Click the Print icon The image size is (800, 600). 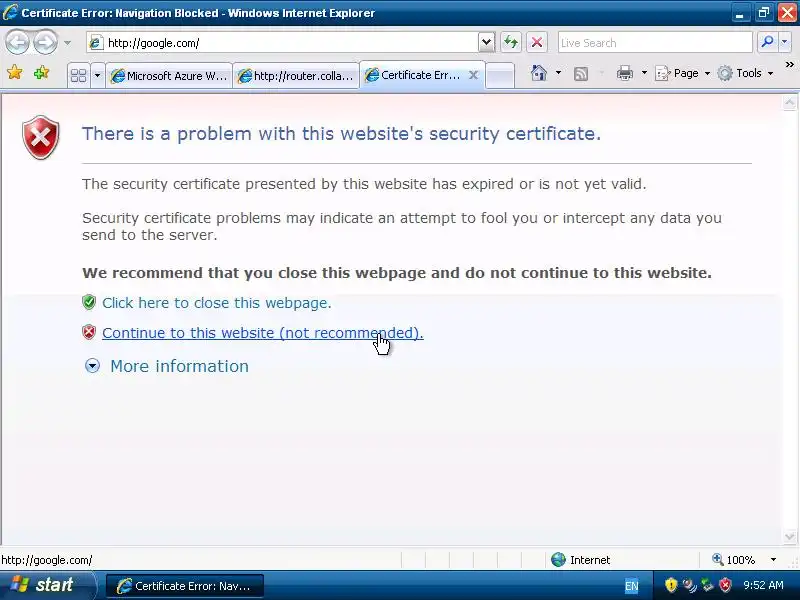point(625,73)
